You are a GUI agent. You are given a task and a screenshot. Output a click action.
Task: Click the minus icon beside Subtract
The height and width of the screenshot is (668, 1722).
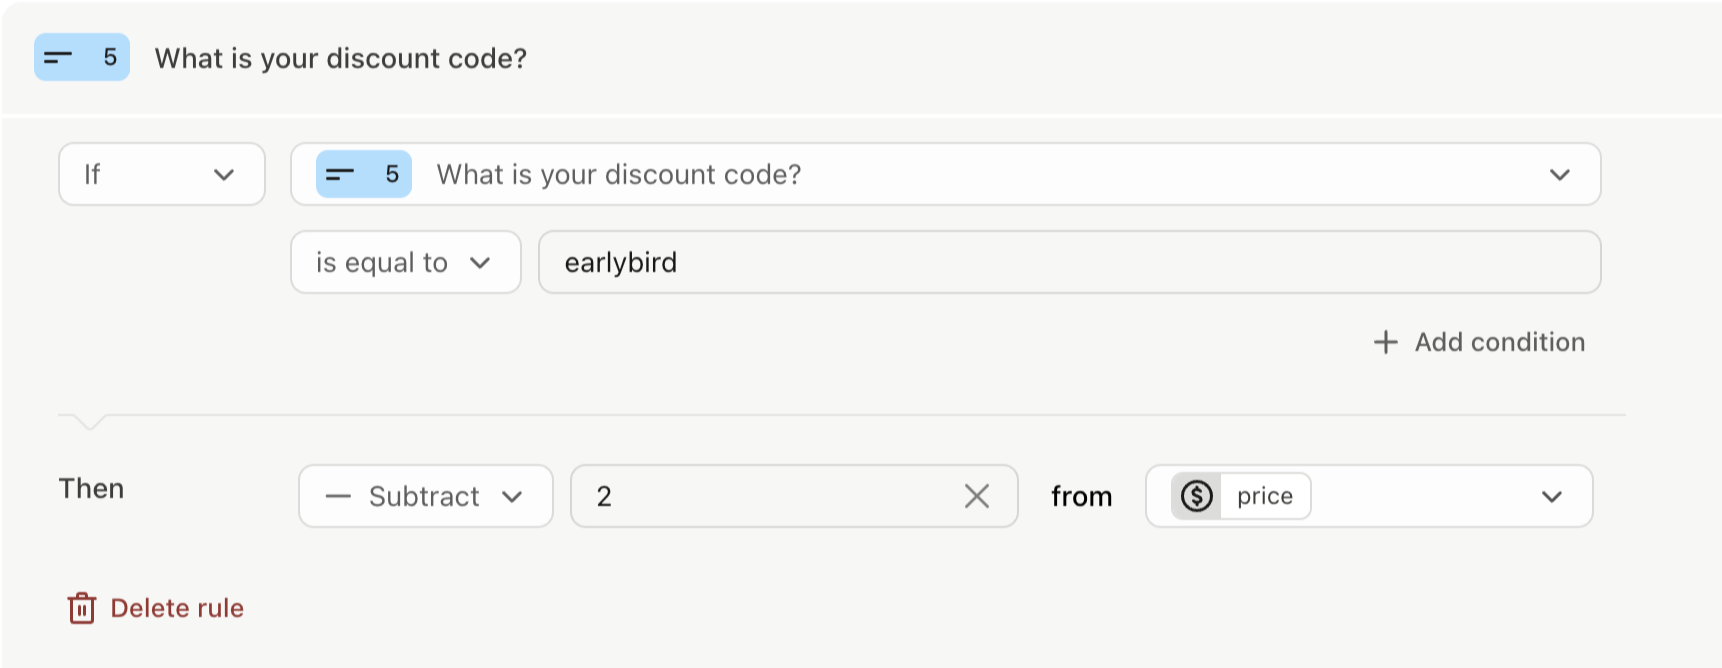point(338,496)
